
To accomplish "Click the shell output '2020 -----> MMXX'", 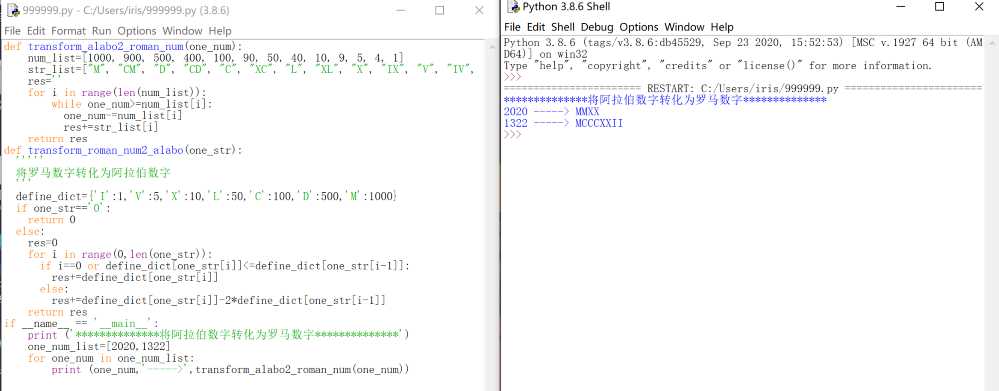I will click(551, 111).
